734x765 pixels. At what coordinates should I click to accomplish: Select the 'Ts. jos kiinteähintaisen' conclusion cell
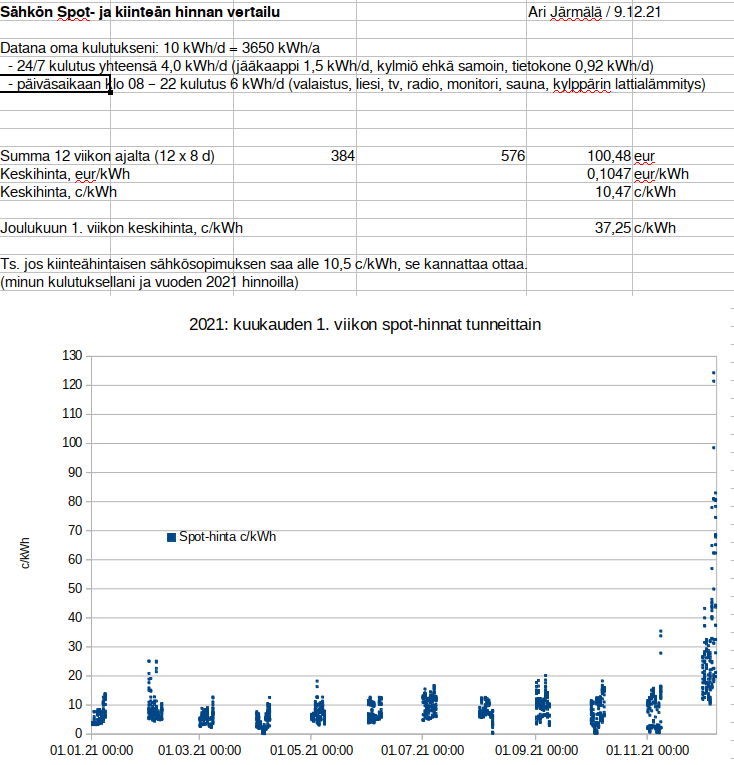pos(264,264)
